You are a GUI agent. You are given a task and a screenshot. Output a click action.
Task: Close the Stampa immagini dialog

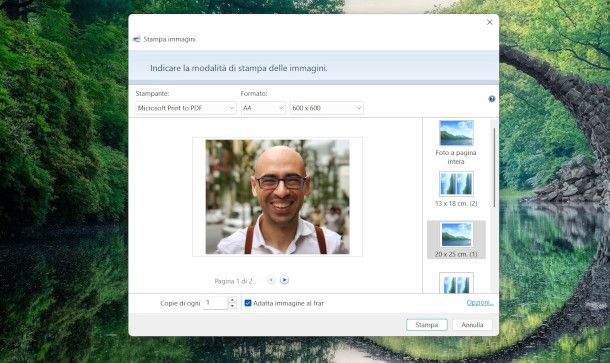[x=489, y=22]
